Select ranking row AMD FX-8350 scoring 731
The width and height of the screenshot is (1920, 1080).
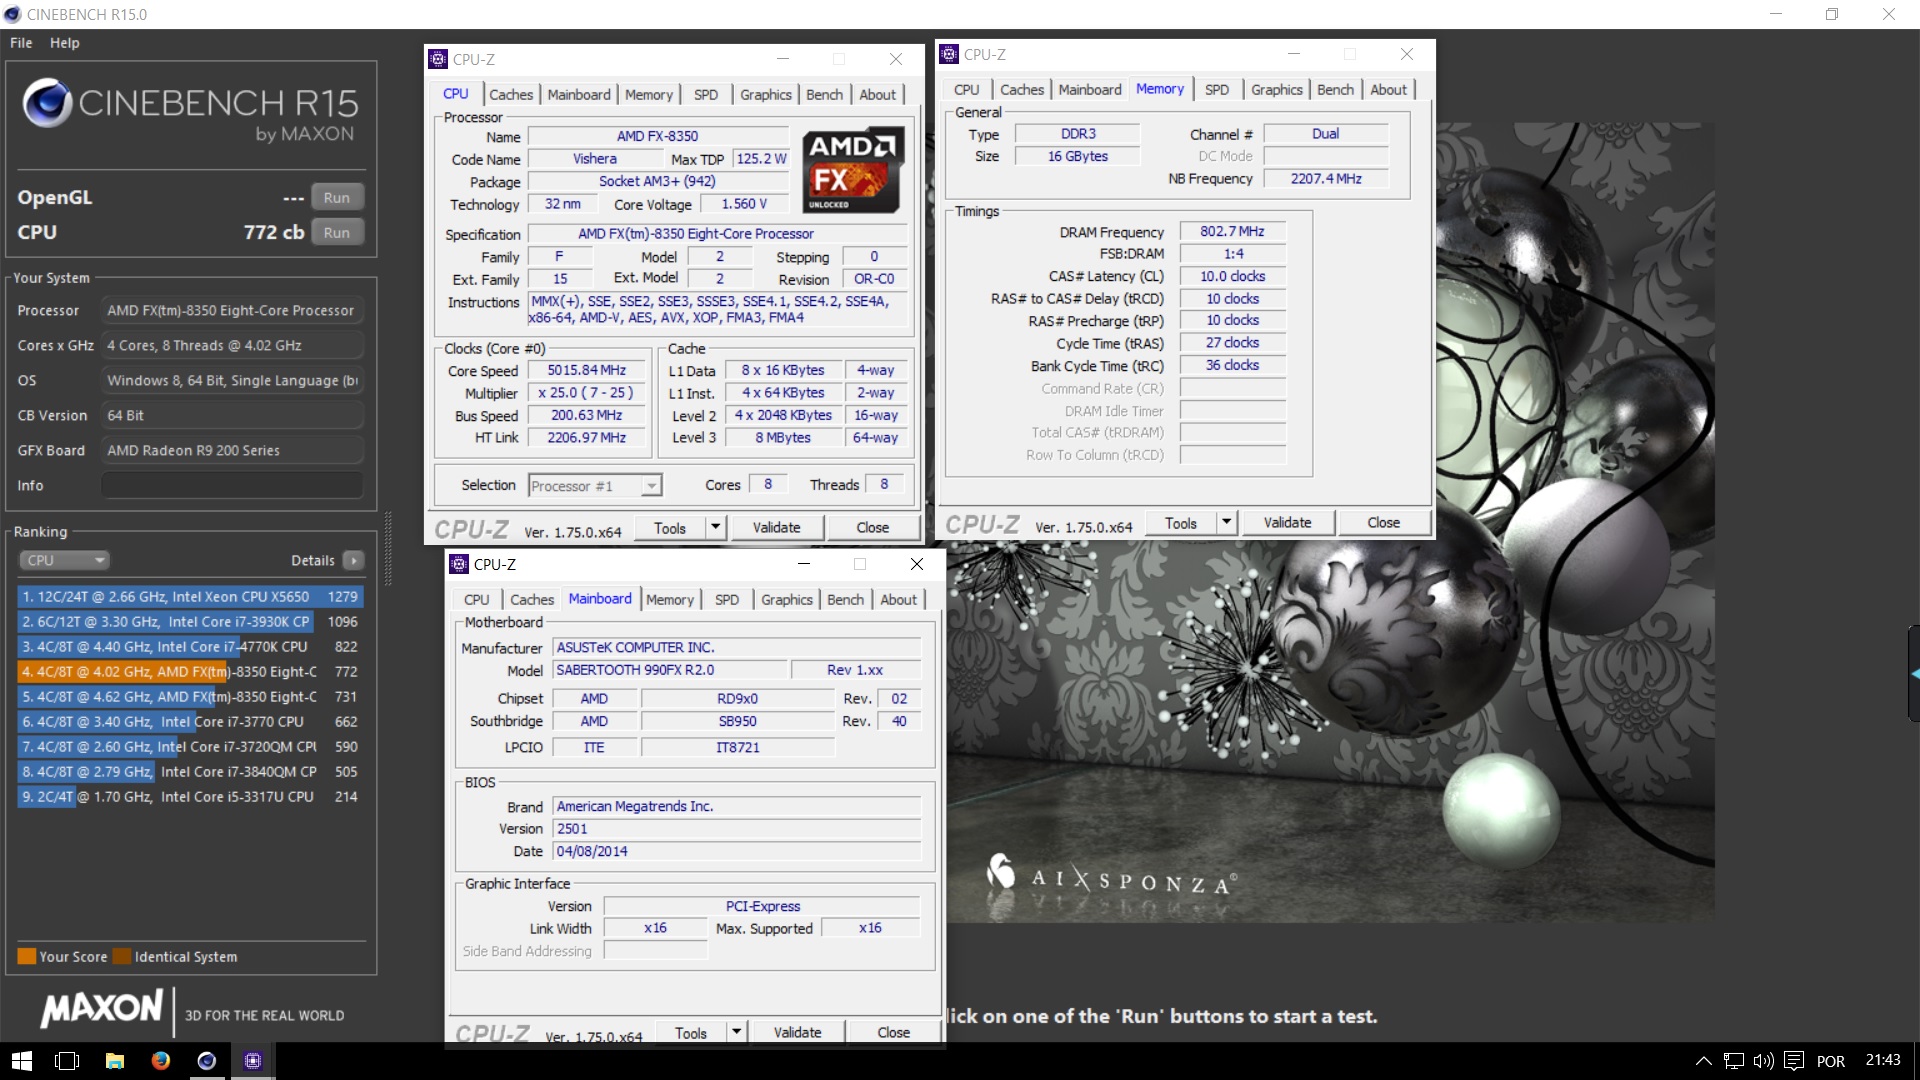coord(190,696)
